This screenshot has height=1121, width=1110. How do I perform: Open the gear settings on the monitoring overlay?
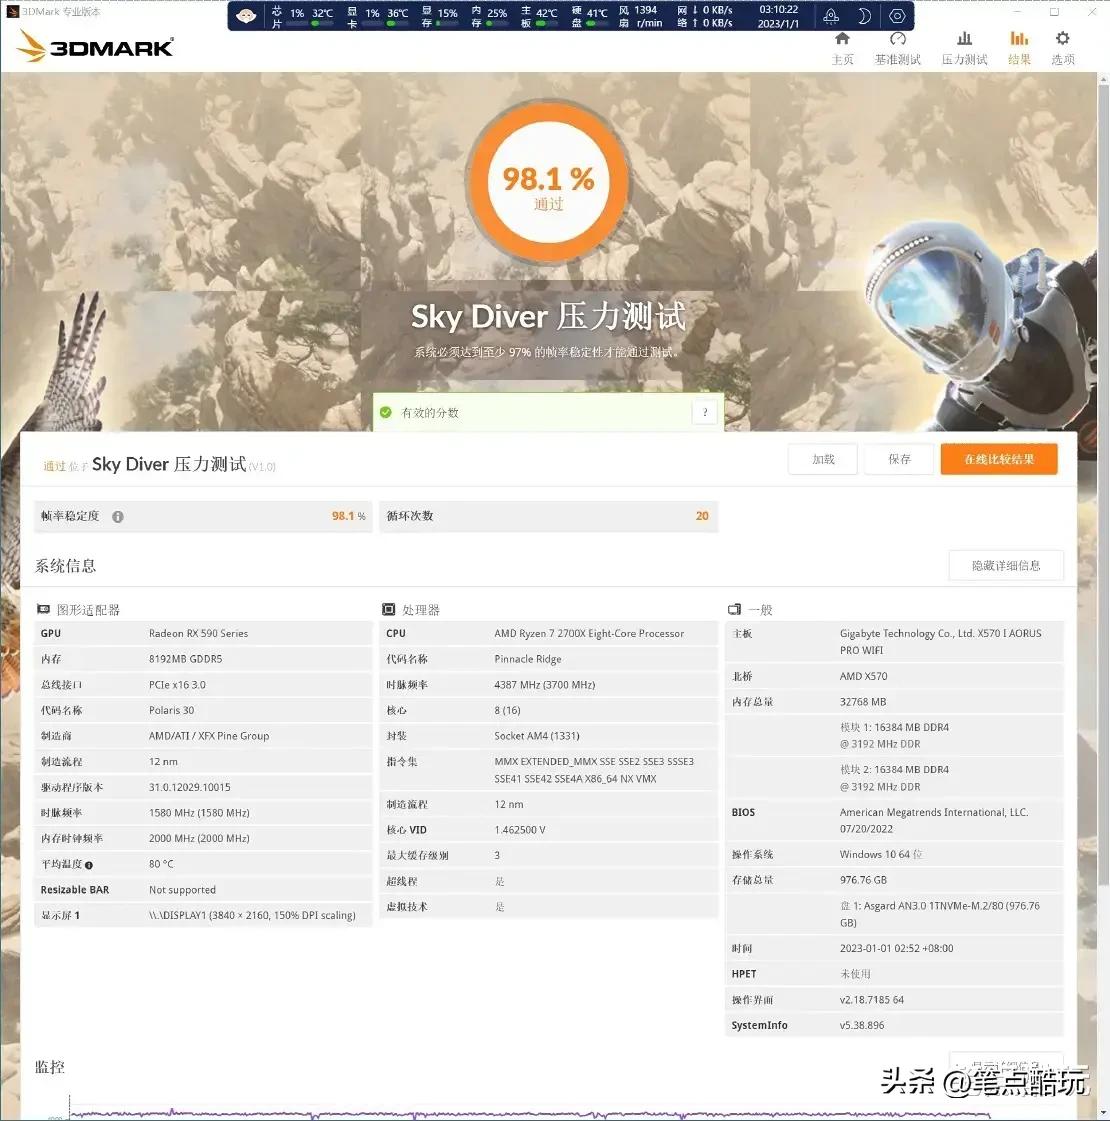click(897, 15)
